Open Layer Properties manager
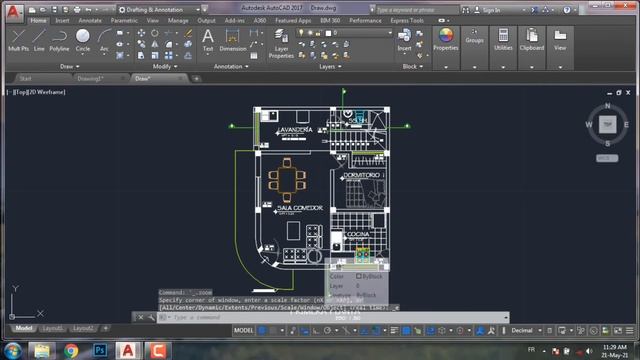Image resolution: width=640 pixels, height=360 pixels. [281, 44]
